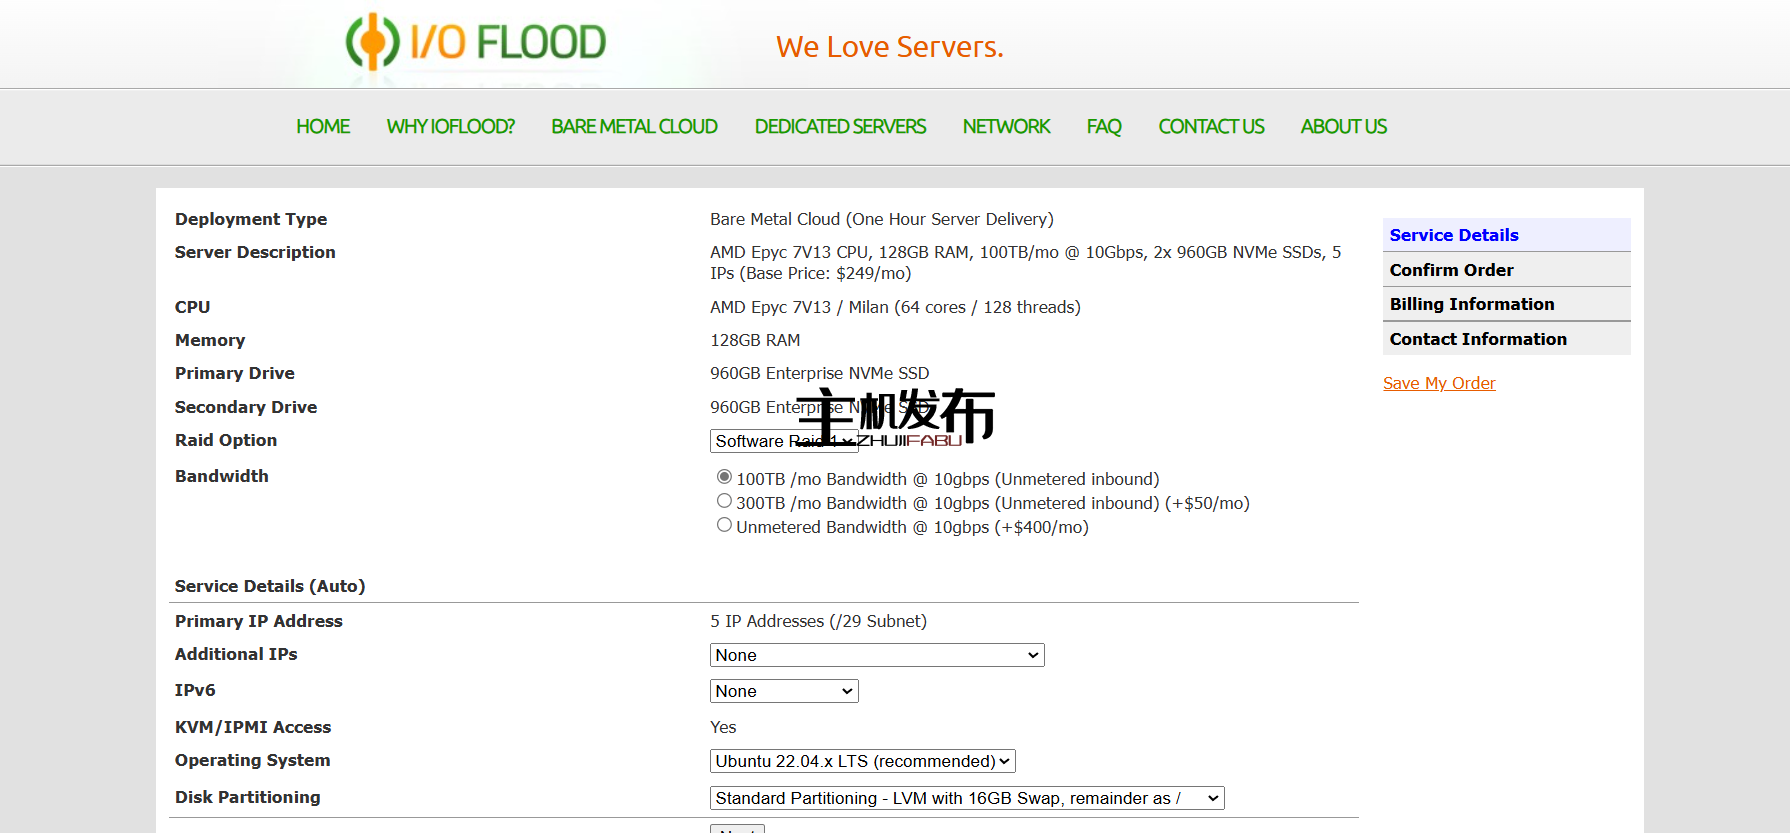Open the HOME menu item
This screenshot has height=833, width=1790.
(x=323, y=127)
